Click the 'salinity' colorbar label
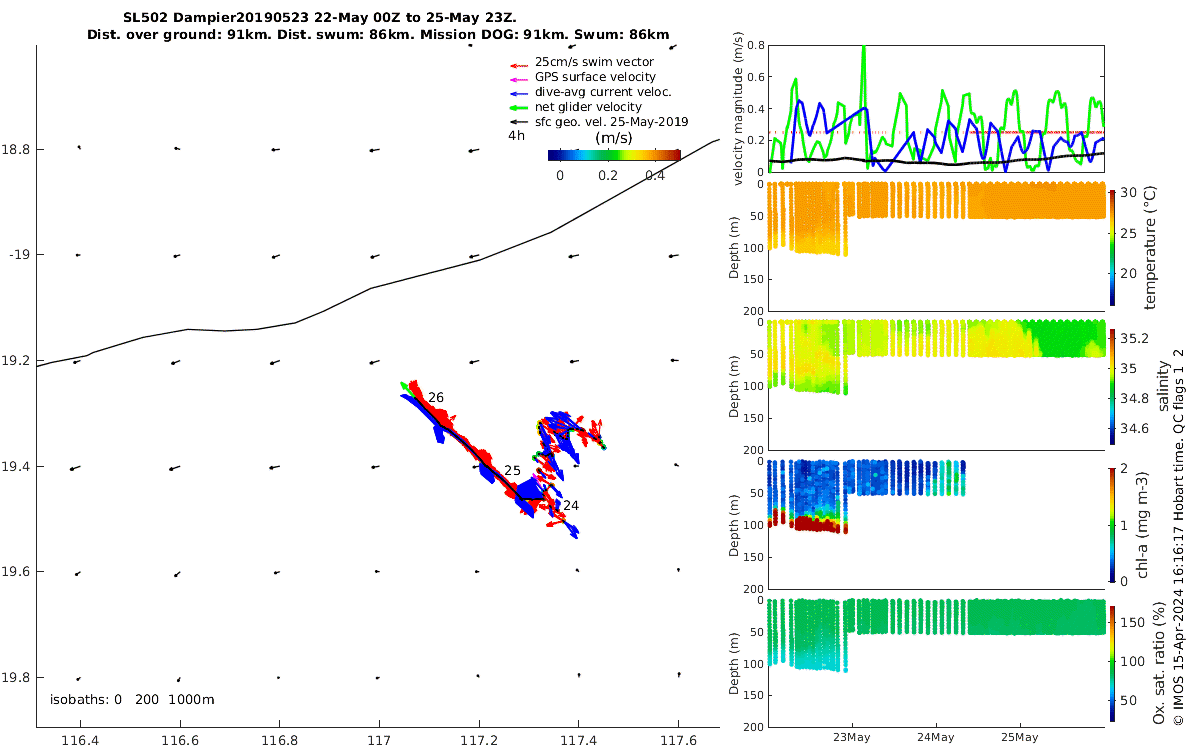This screenshot has height=750, width=1200. (1162, 385)
